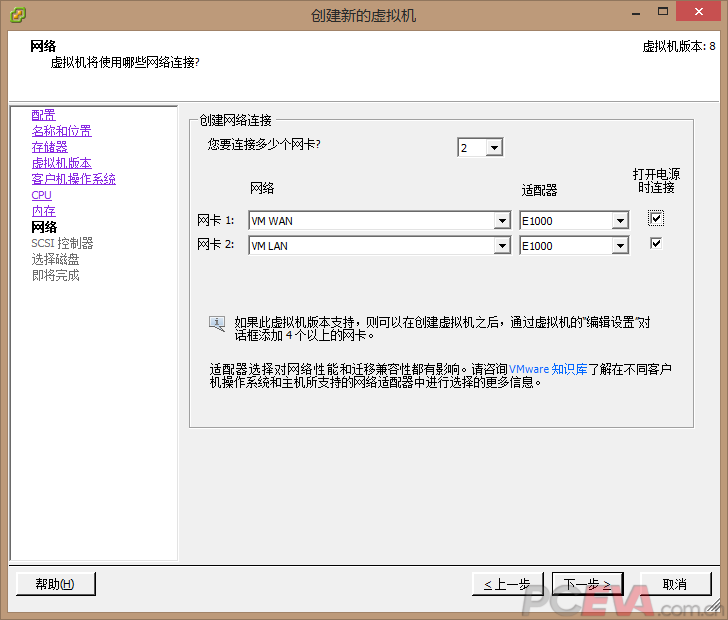Go to the CPU step

click(x=41, y=195)
